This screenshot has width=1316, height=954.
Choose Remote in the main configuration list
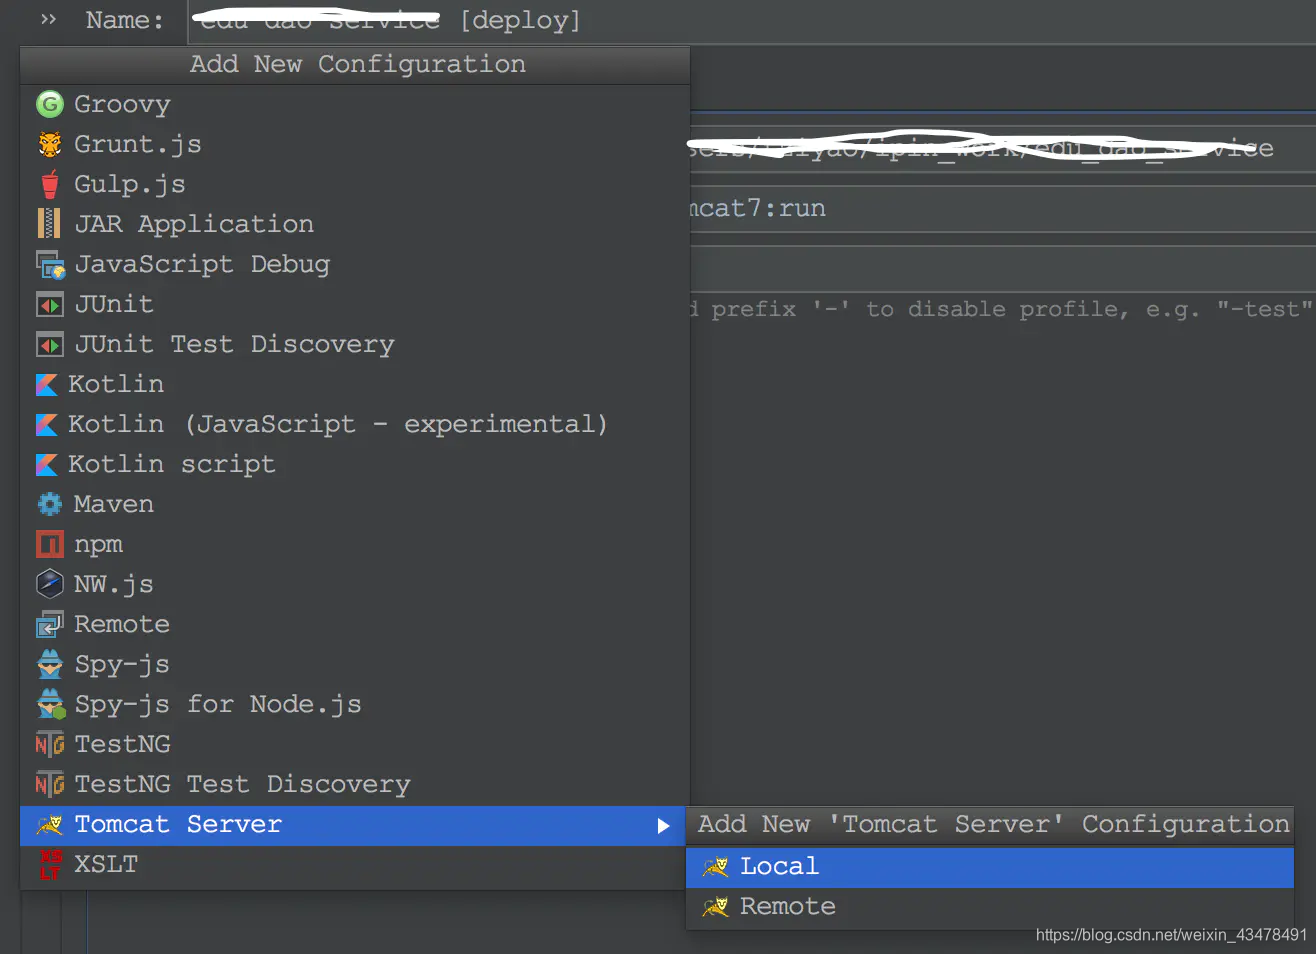point(355,624)
